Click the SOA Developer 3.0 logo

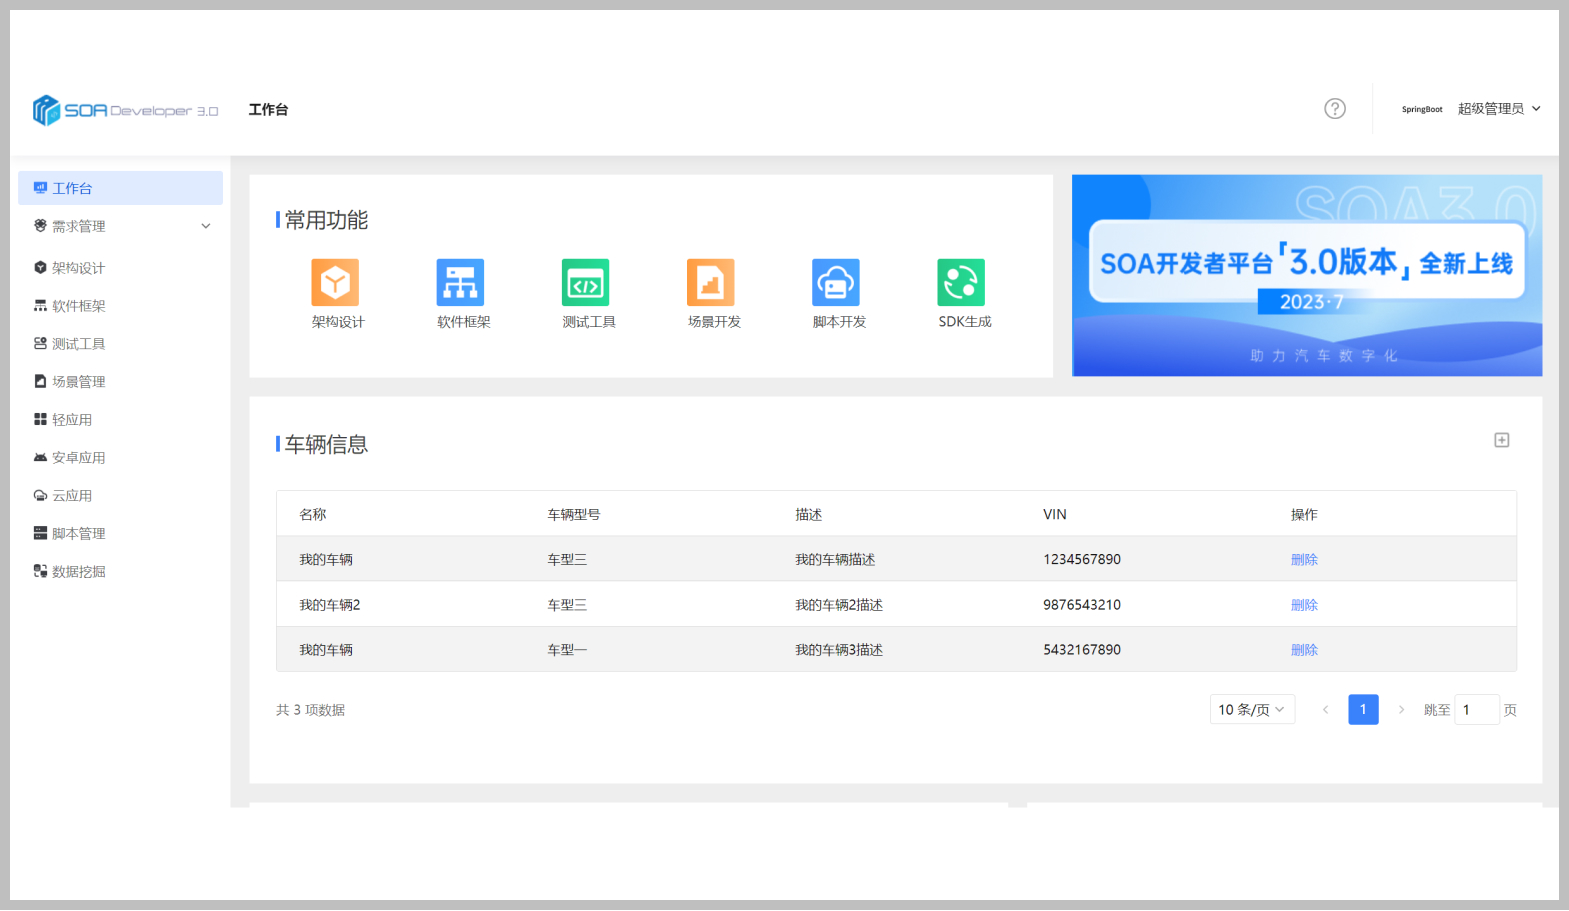point(126,110)
